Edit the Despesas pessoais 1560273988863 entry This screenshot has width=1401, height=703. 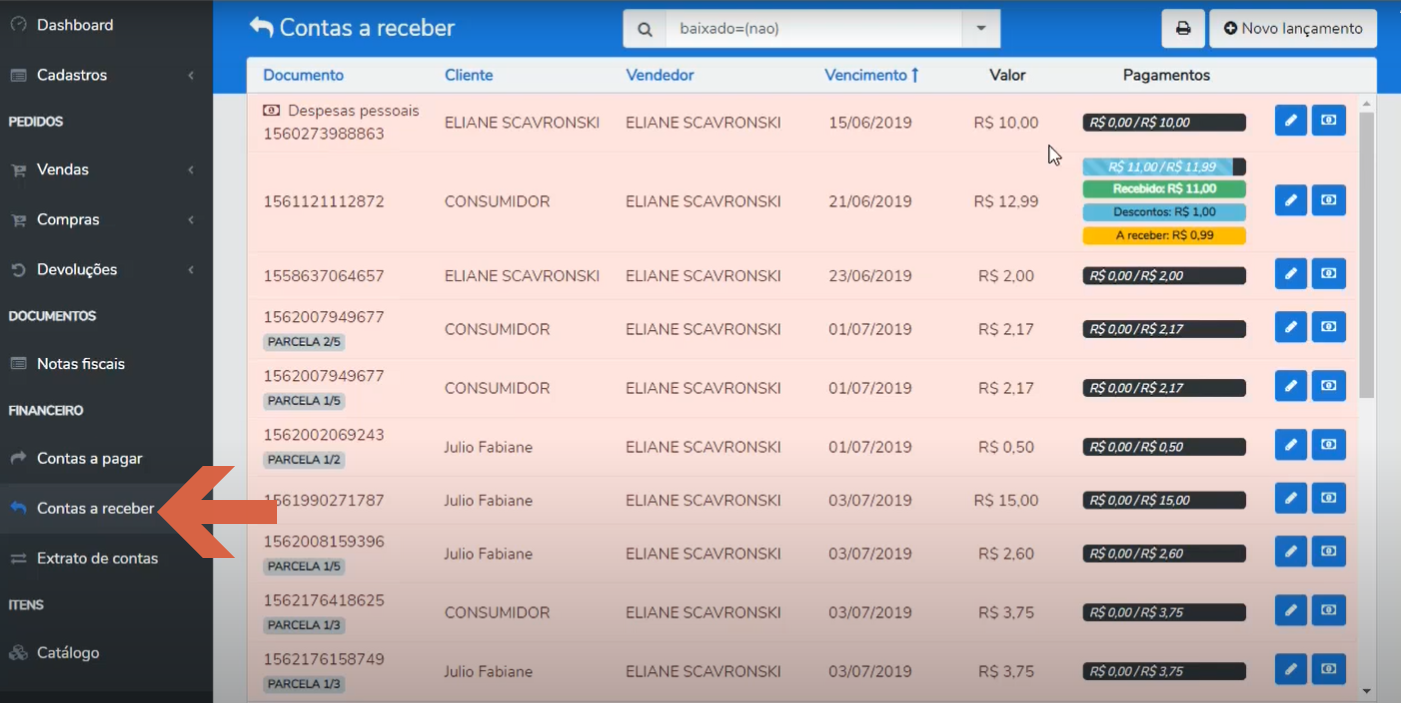1291,120
